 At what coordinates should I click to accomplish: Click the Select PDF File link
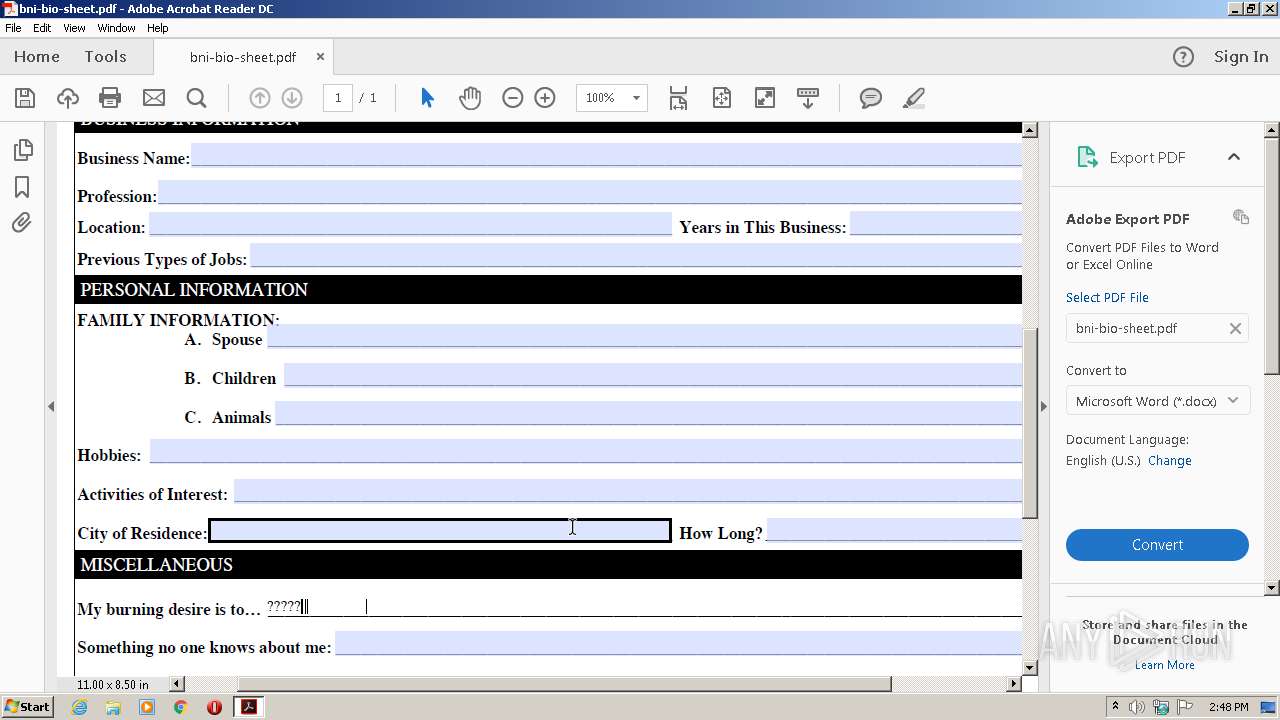tap(1107, 298)
